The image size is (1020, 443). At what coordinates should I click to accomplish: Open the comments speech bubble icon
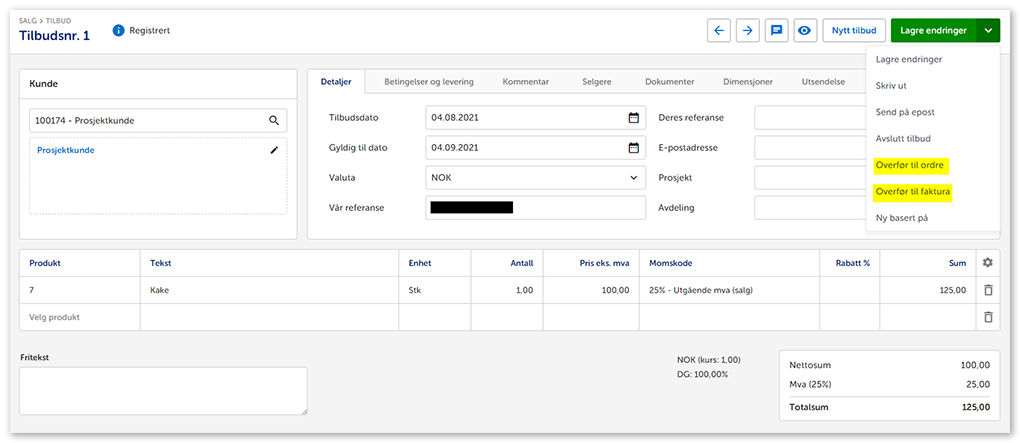tap(776, 31)
